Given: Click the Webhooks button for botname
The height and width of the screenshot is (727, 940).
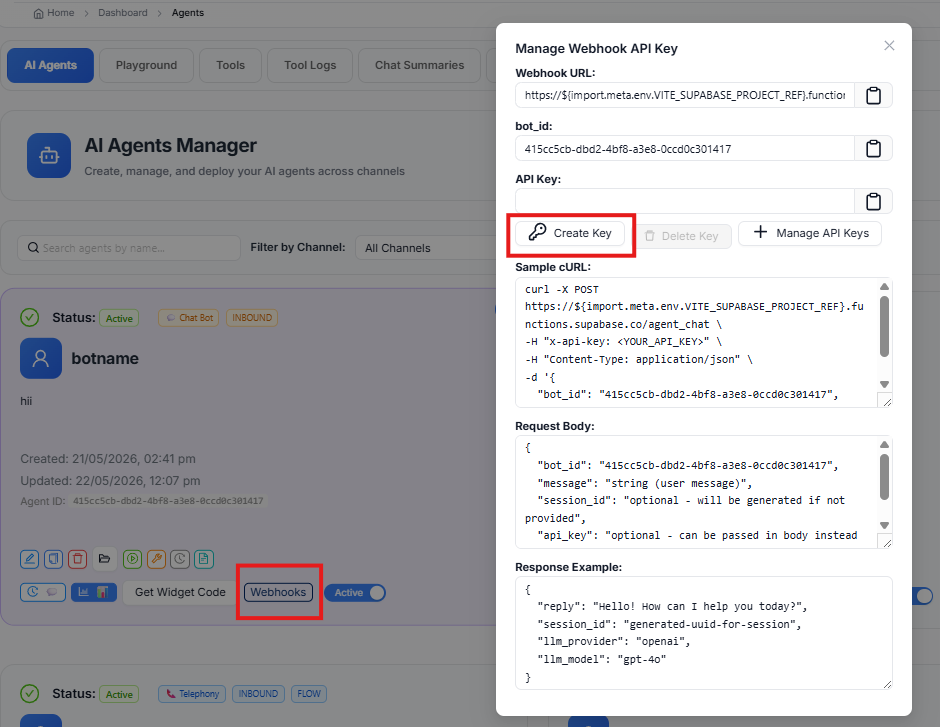Looking at the screenshot, I should point(278,592).
